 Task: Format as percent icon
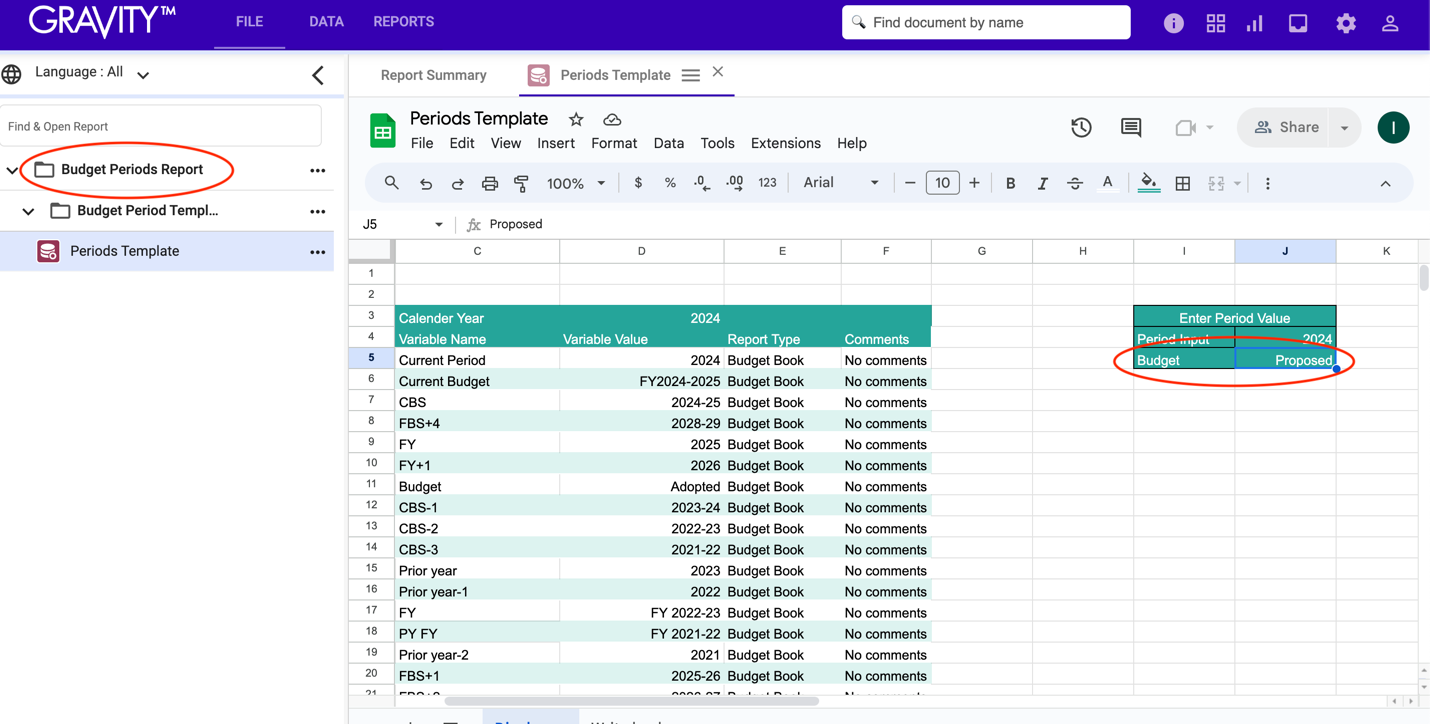[670, 183]
